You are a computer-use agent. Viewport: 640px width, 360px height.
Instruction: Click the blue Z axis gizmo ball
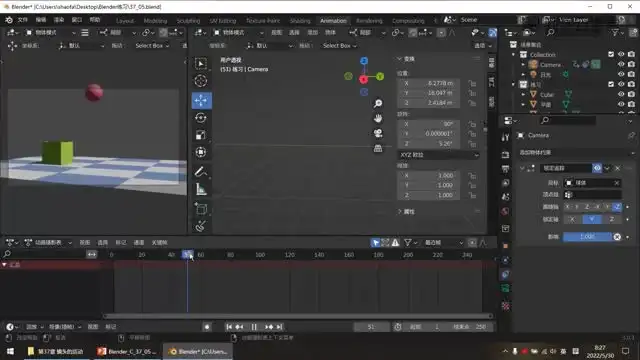(364, 61)
